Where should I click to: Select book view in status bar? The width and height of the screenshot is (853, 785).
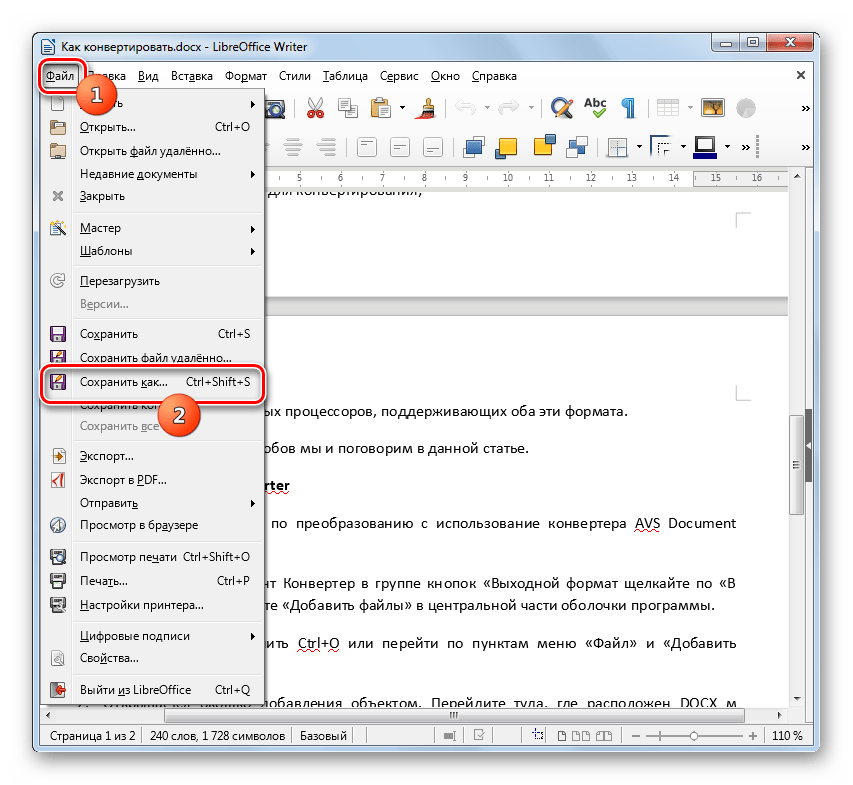tap(604, 736)
